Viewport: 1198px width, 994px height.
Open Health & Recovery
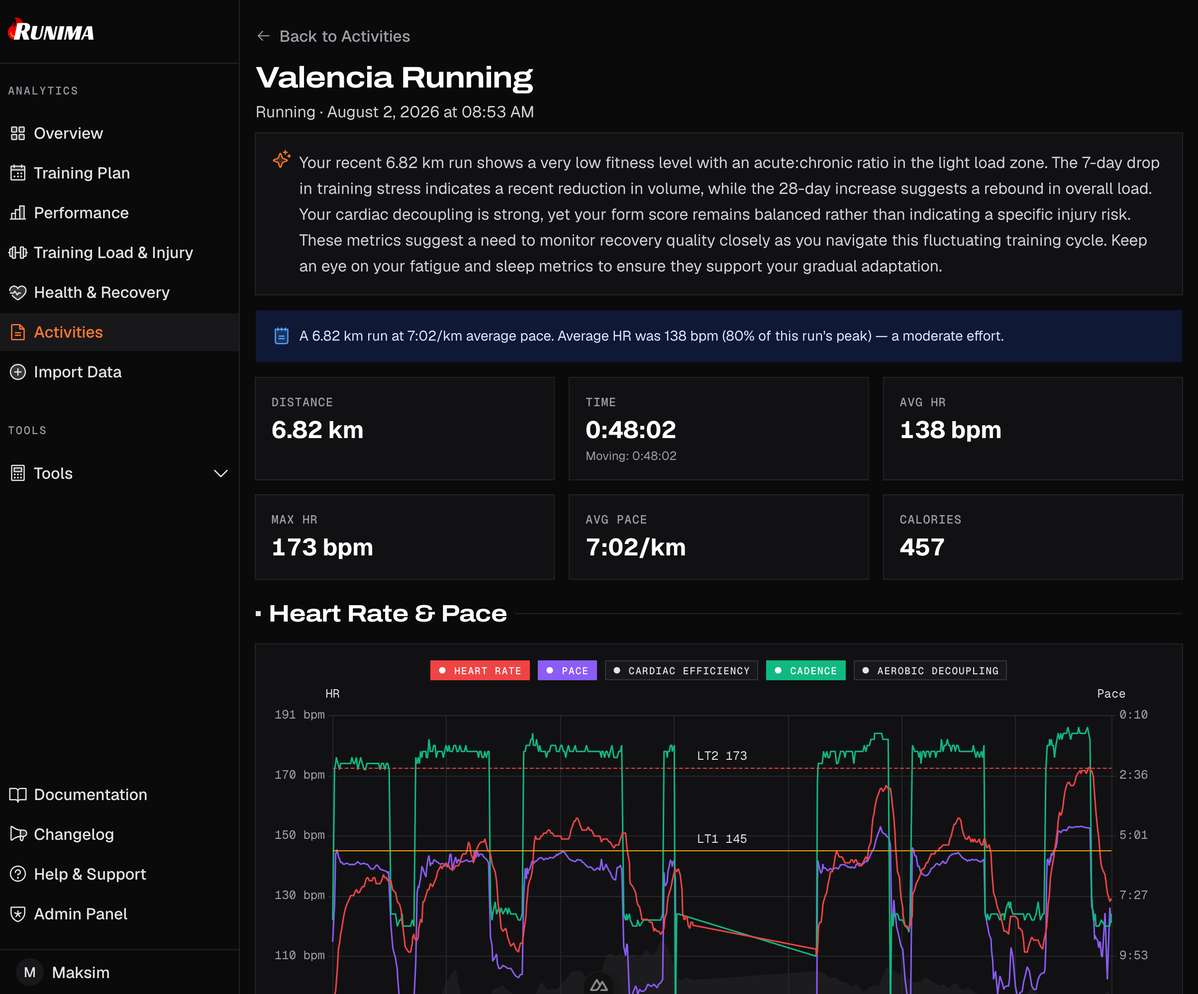[x=119, y=292]
